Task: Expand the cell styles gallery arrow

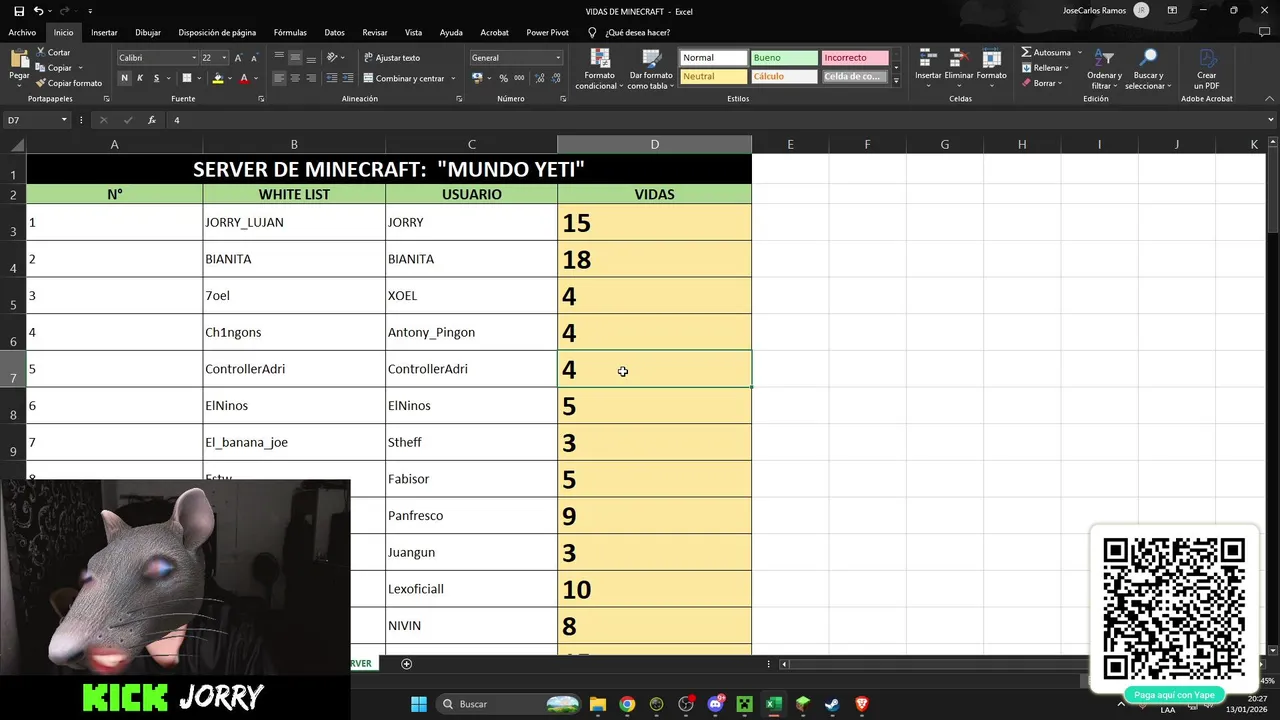Action: 896,81
